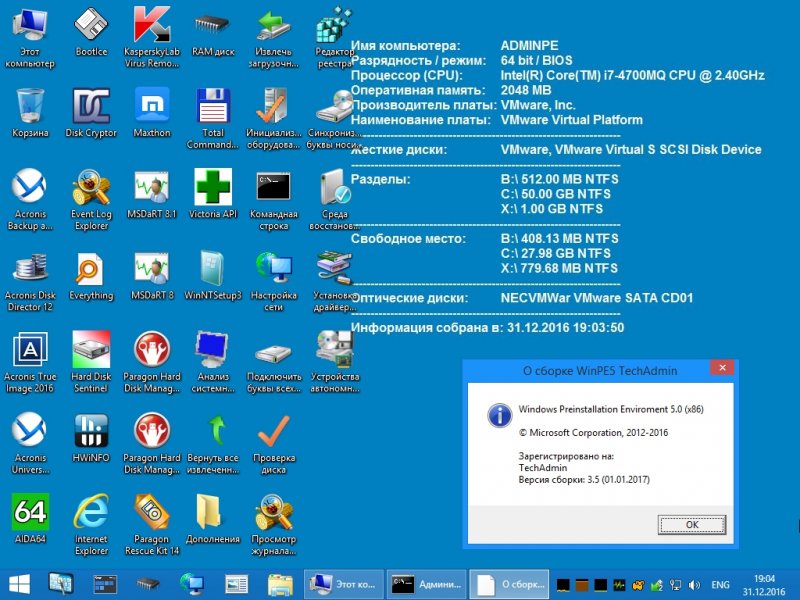Confirm the dialog with OK button
Screen dimensions: 800x600
tap(691, 524)
